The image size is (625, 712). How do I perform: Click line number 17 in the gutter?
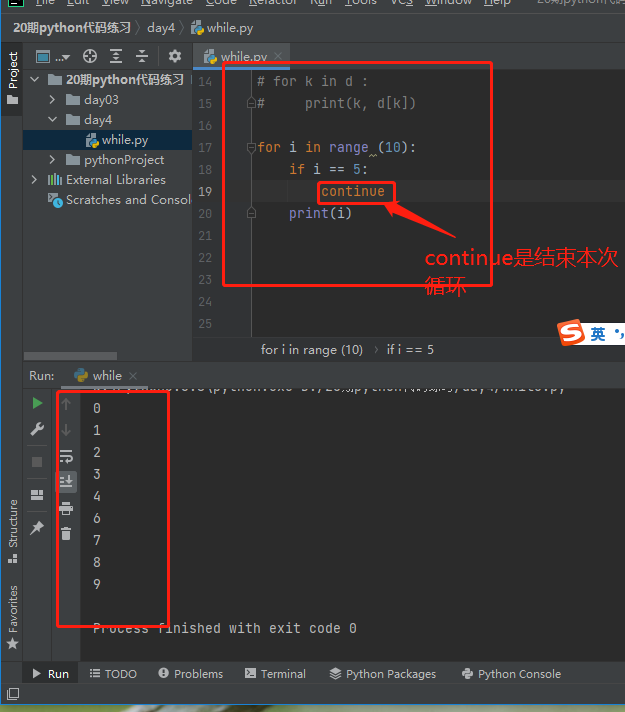coord(205,148)
